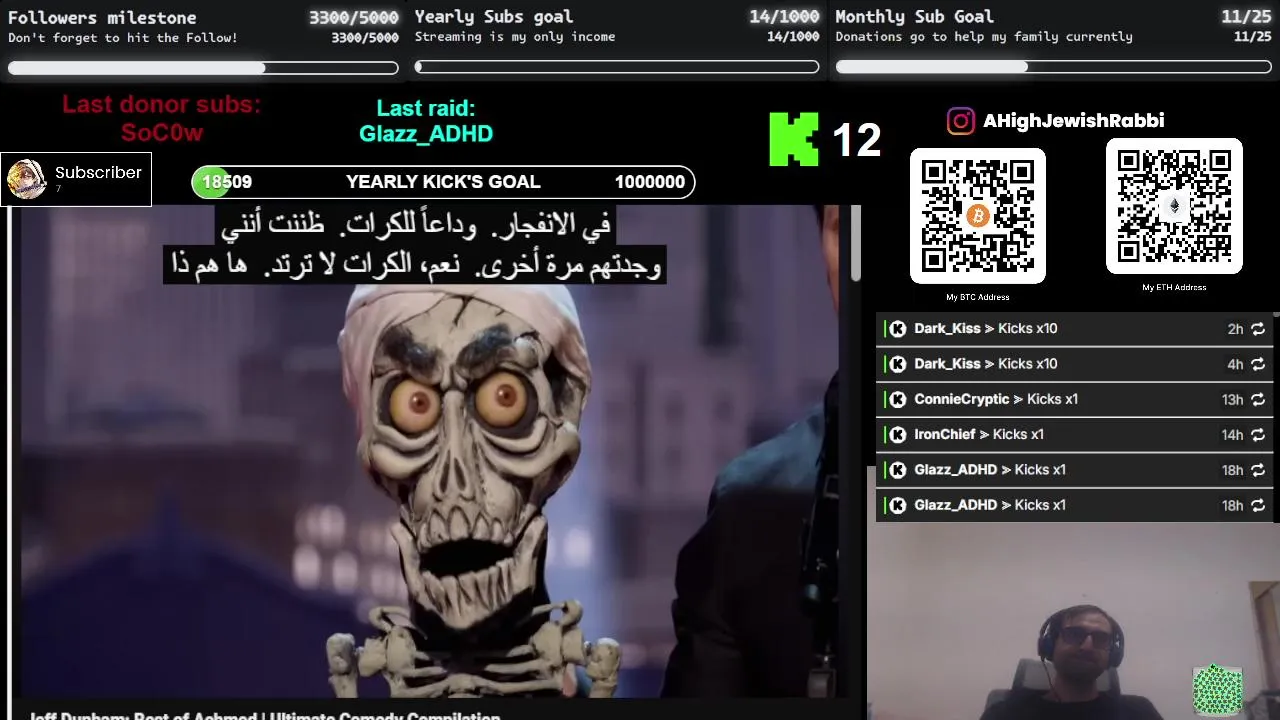Click the Kick icon beside Glazz_ADHD upper row

pyautogui.click(x=898, y=470)
